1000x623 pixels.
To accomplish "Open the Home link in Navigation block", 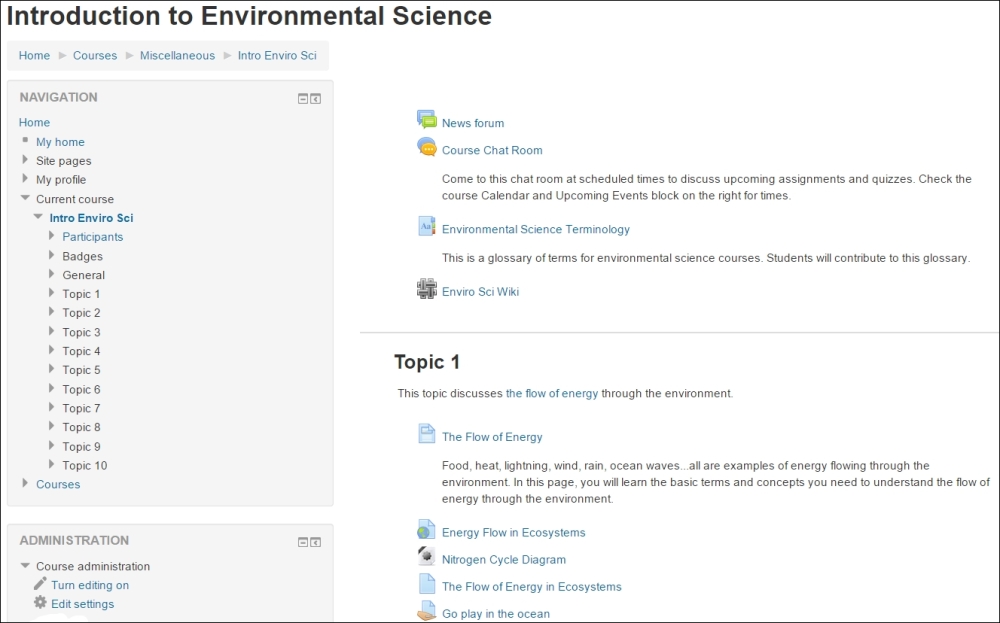I will pos(34,122).
